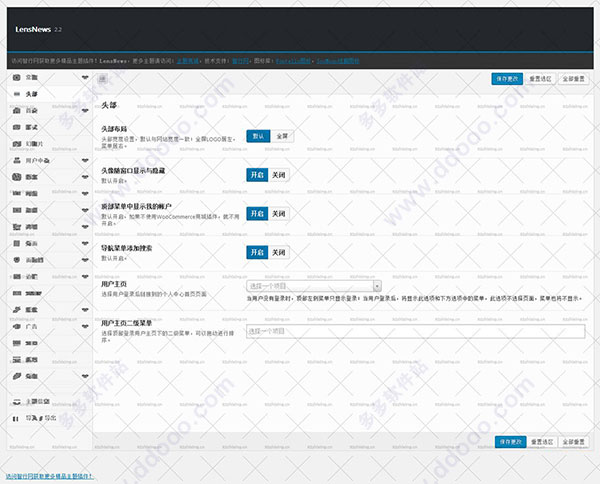Click the camera icon in the first sidebar row
Screen dimensions: 600x484
tap(16, 77)
